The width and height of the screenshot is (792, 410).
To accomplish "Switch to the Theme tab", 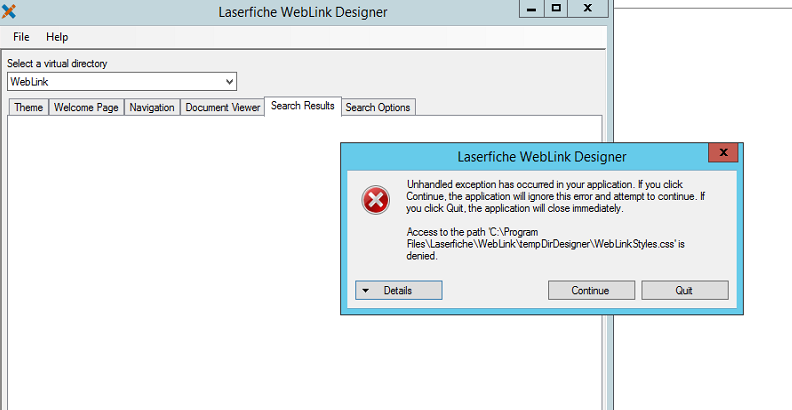I will pyautogui.click(x=28, y=107).
